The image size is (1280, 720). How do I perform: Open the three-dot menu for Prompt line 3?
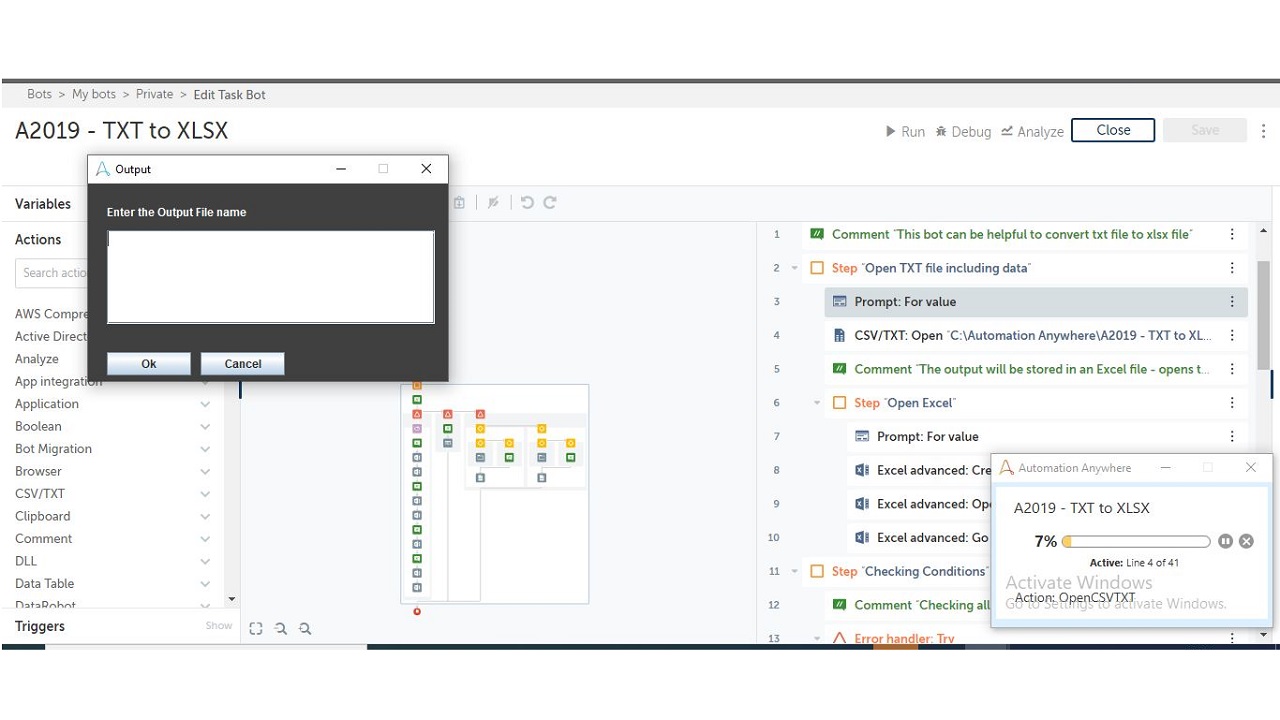1232,302
